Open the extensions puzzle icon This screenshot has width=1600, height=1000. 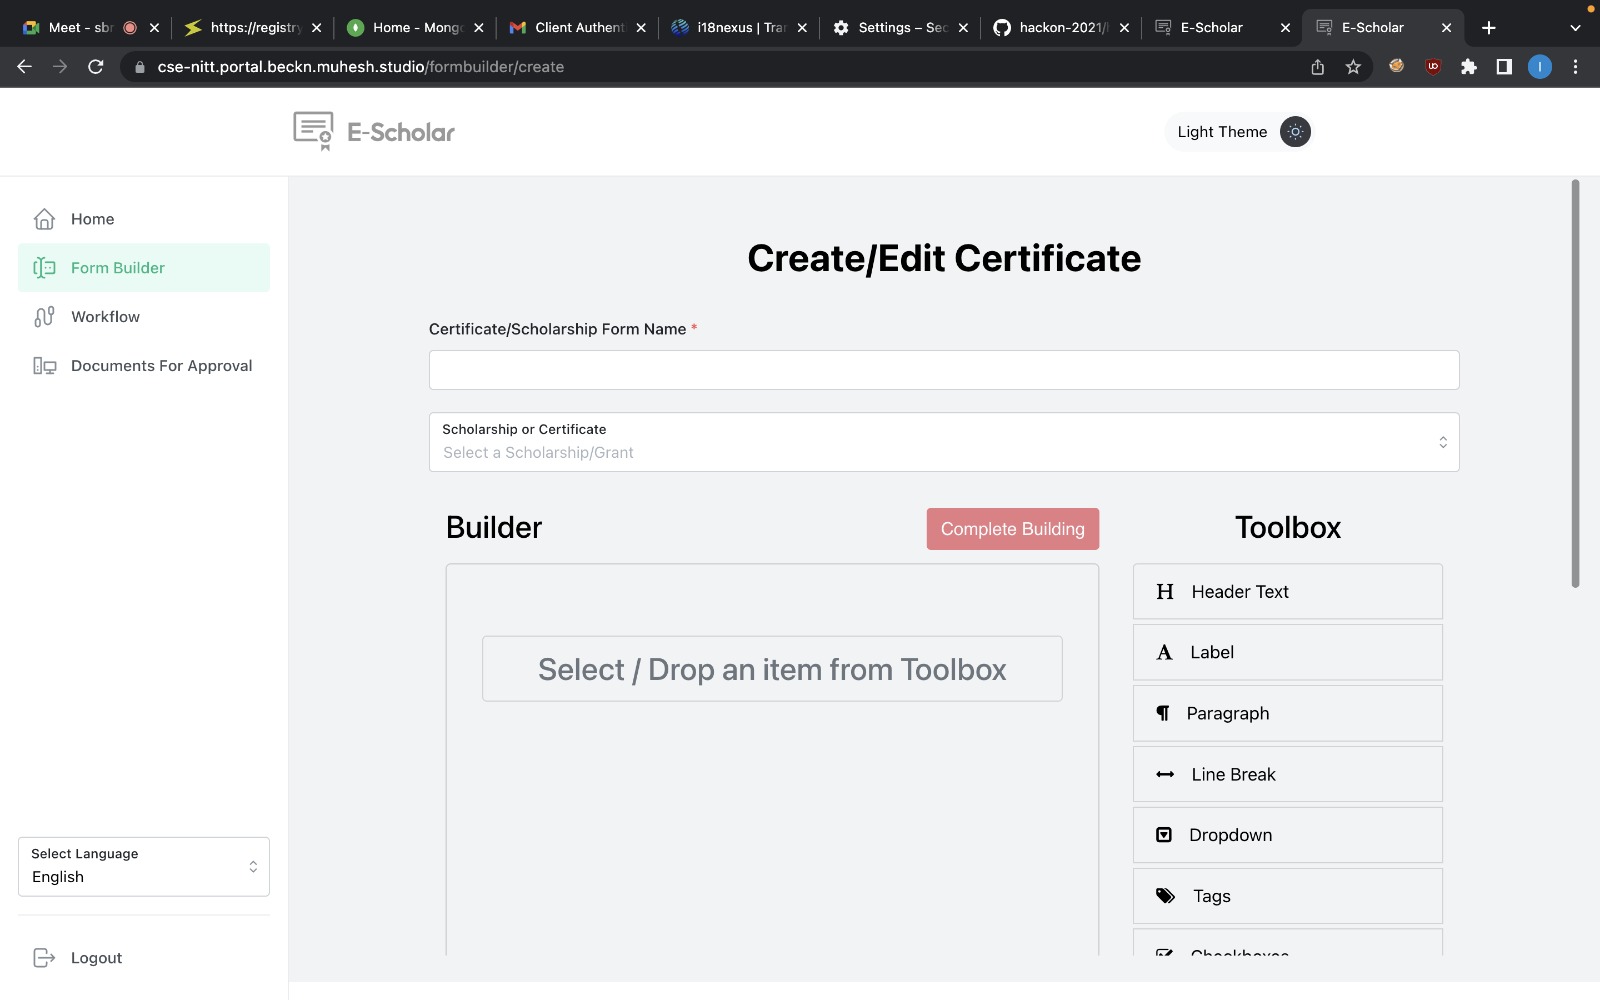coord(1469,67)
